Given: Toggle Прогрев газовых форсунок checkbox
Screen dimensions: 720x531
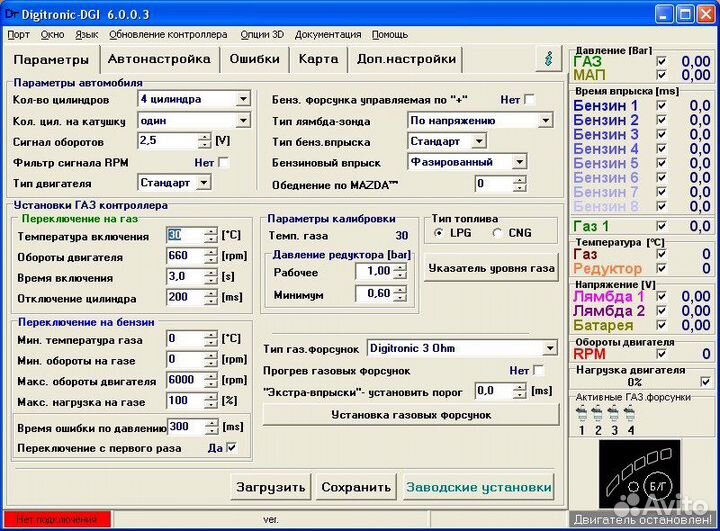Looking at the screenshot, I should coord(538,370).
